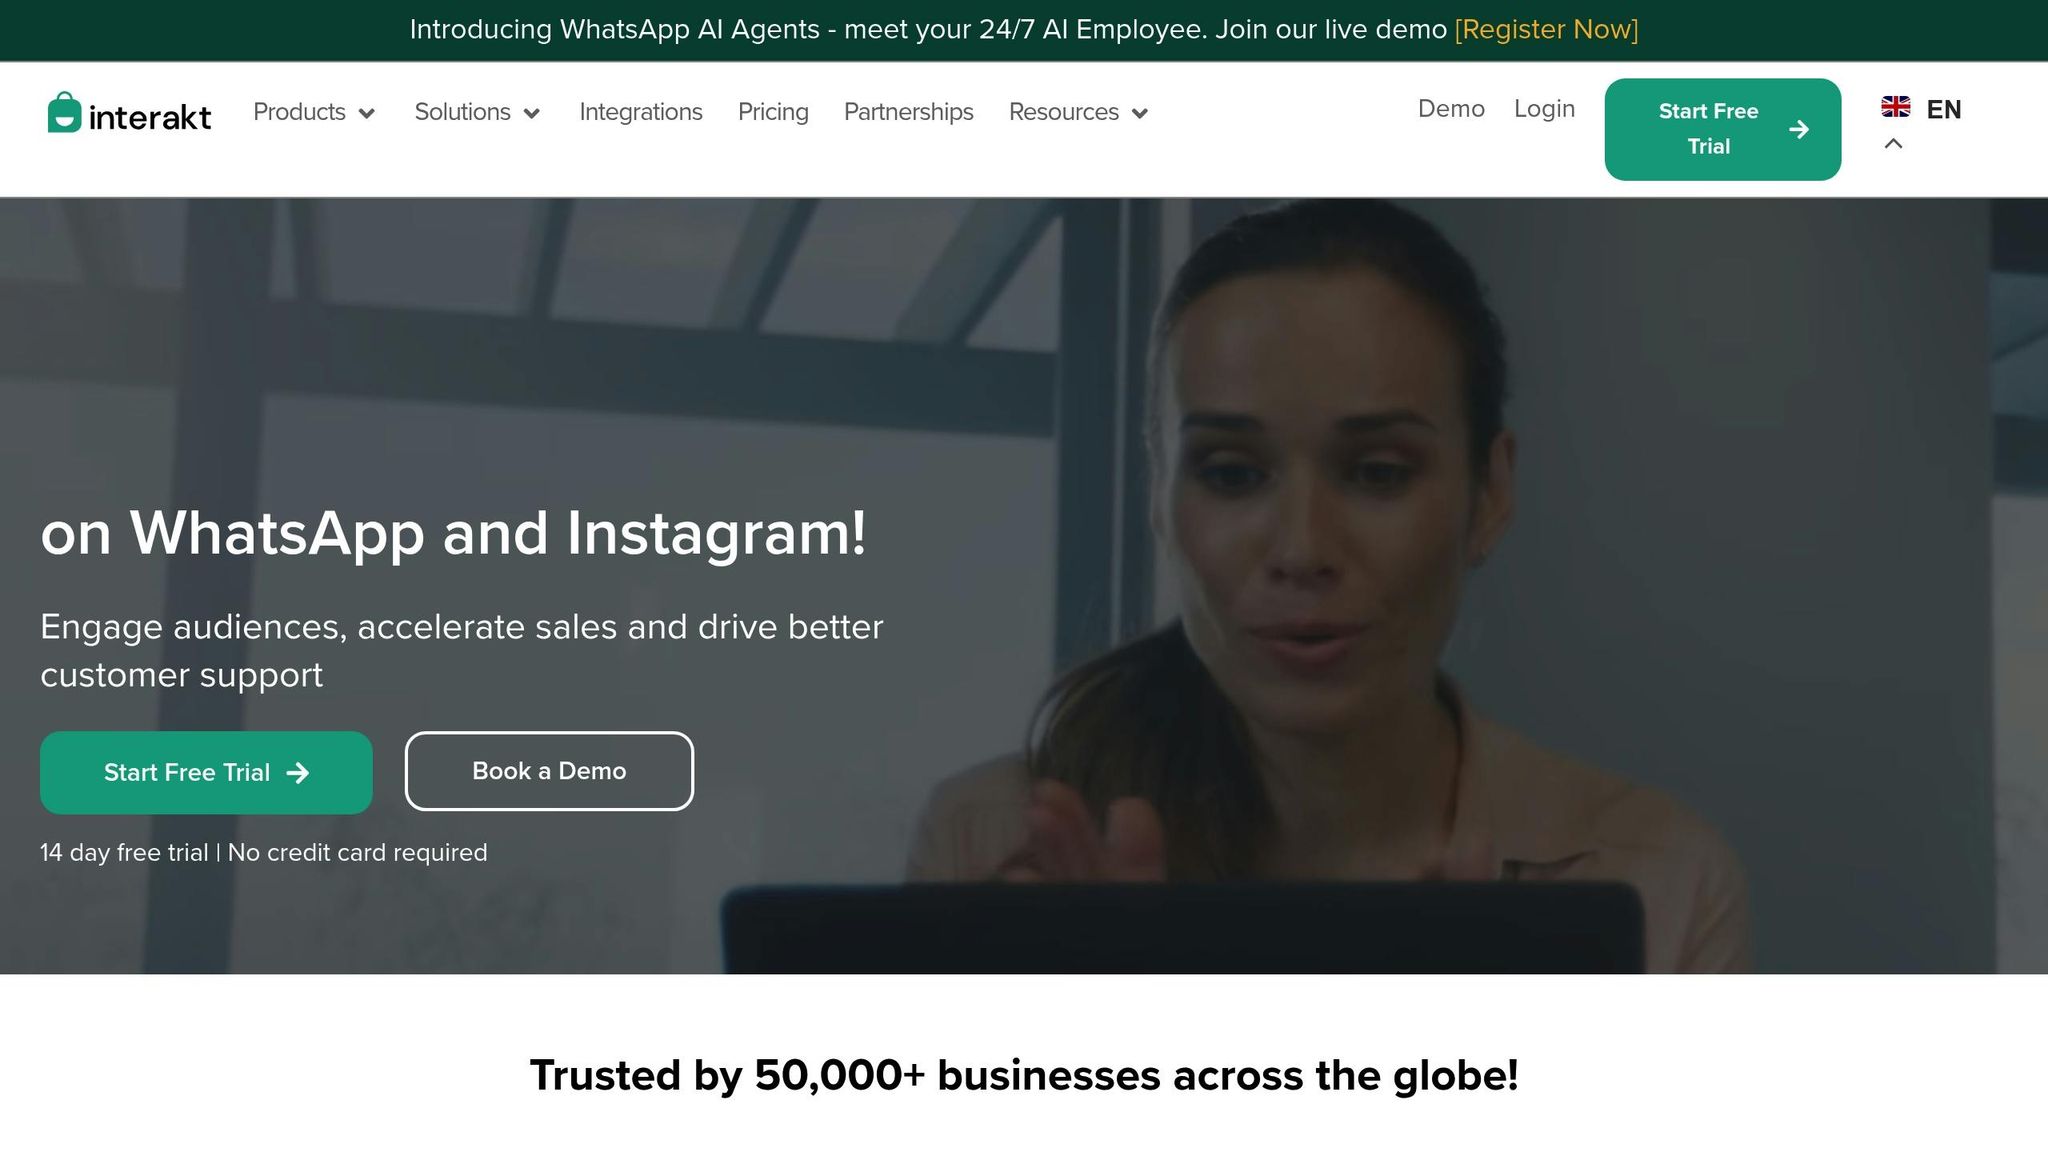Click the interakt wordmark text

tap(150, 118)
